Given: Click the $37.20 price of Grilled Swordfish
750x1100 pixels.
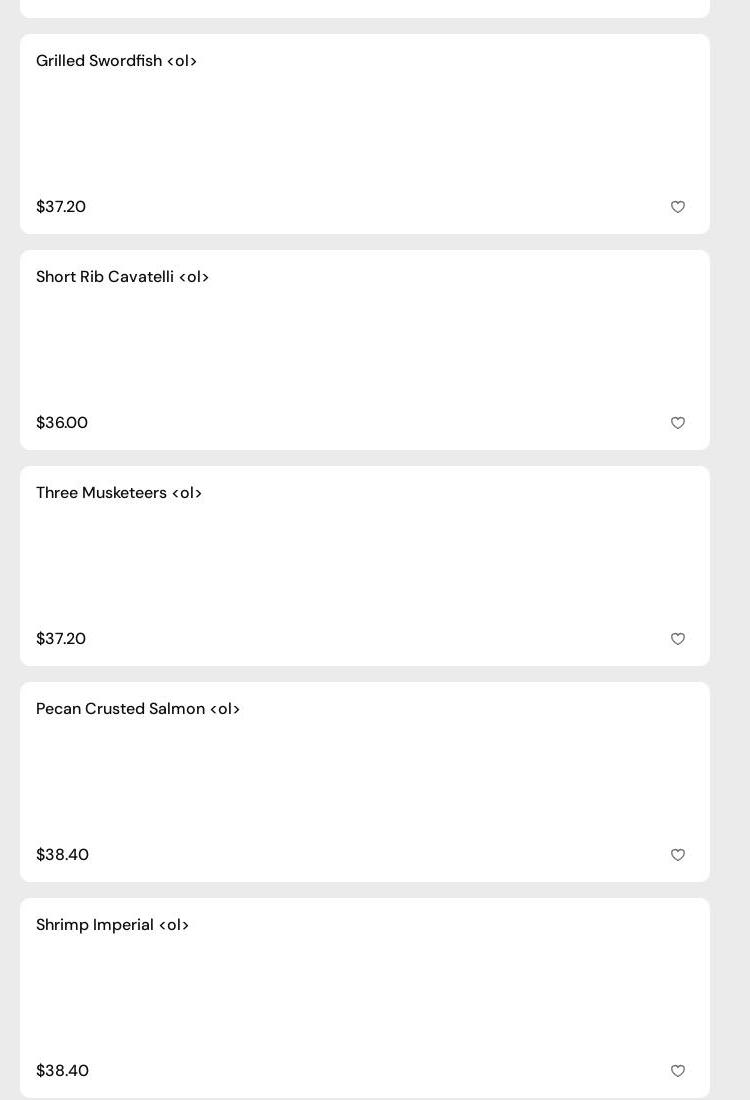Looking at the screenshot, I should tap(61, 207).
